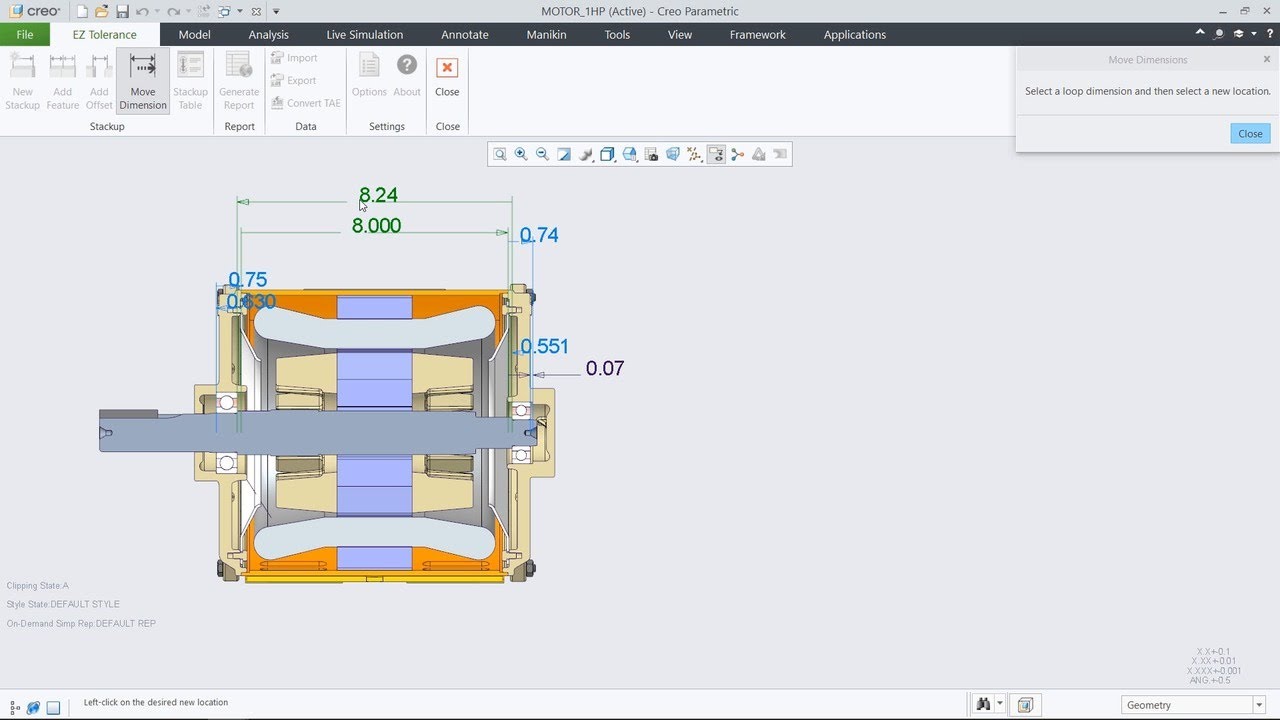
Task: Click Add Offset in the Stackup group
Action: [x=99, y=82]
